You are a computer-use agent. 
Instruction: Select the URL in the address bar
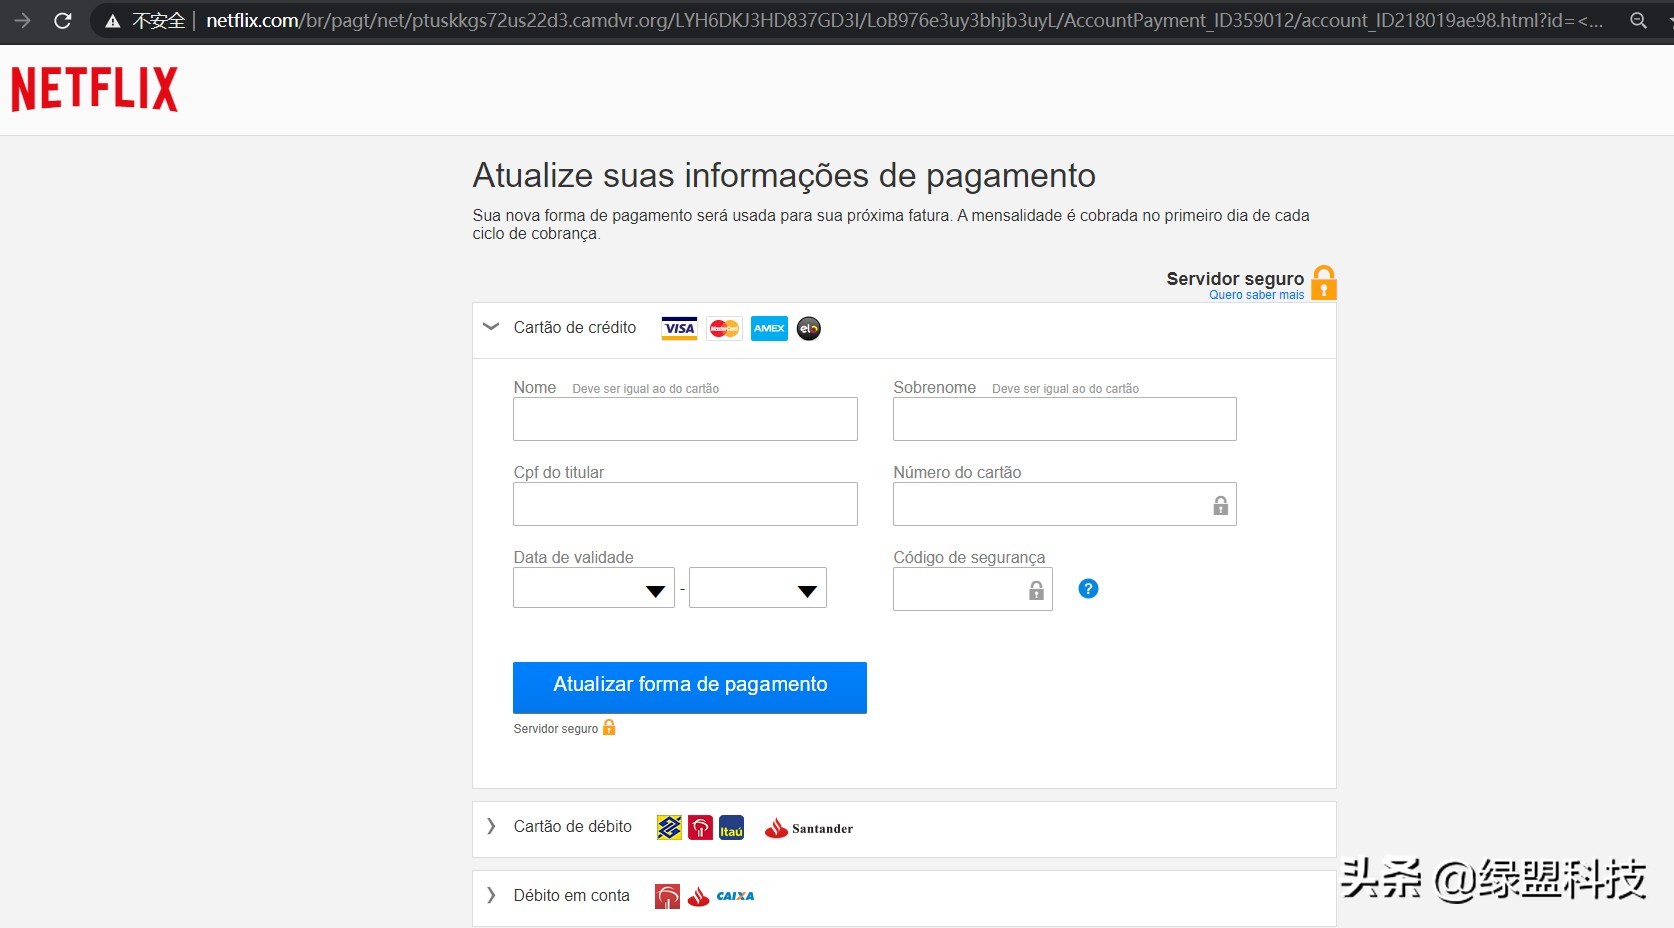pos(904,20)
